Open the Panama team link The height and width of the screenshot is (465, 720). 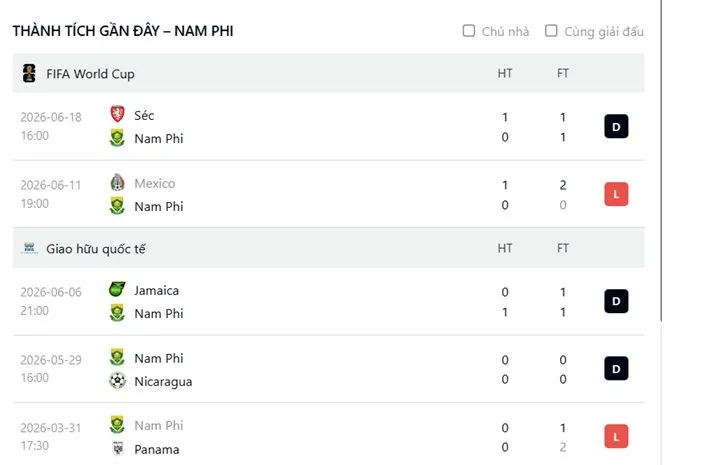[x=157, y=449]
